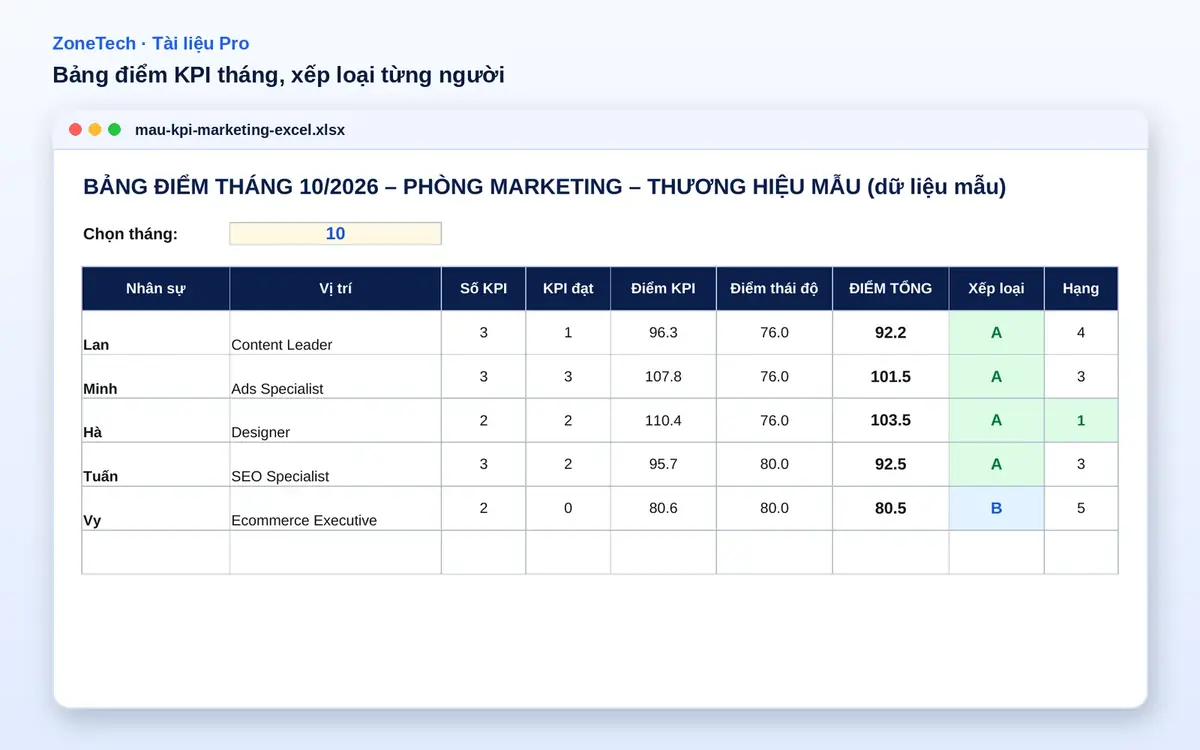This screenshot has width=1200, height=750.
Task: Click attitude score 80.0 in Tuấn's row
Action: click(774, 465)
